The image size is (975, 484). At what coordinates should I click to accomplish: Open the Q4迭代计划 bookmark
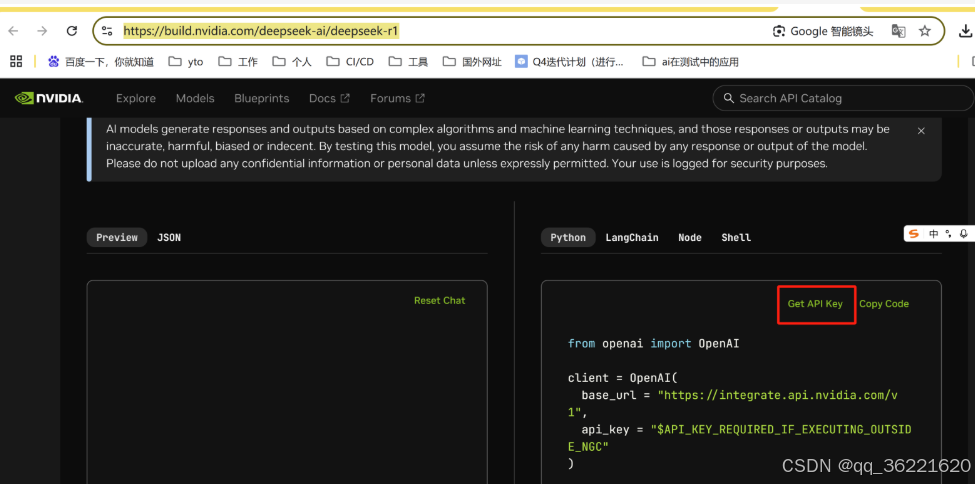coord(570,62)
